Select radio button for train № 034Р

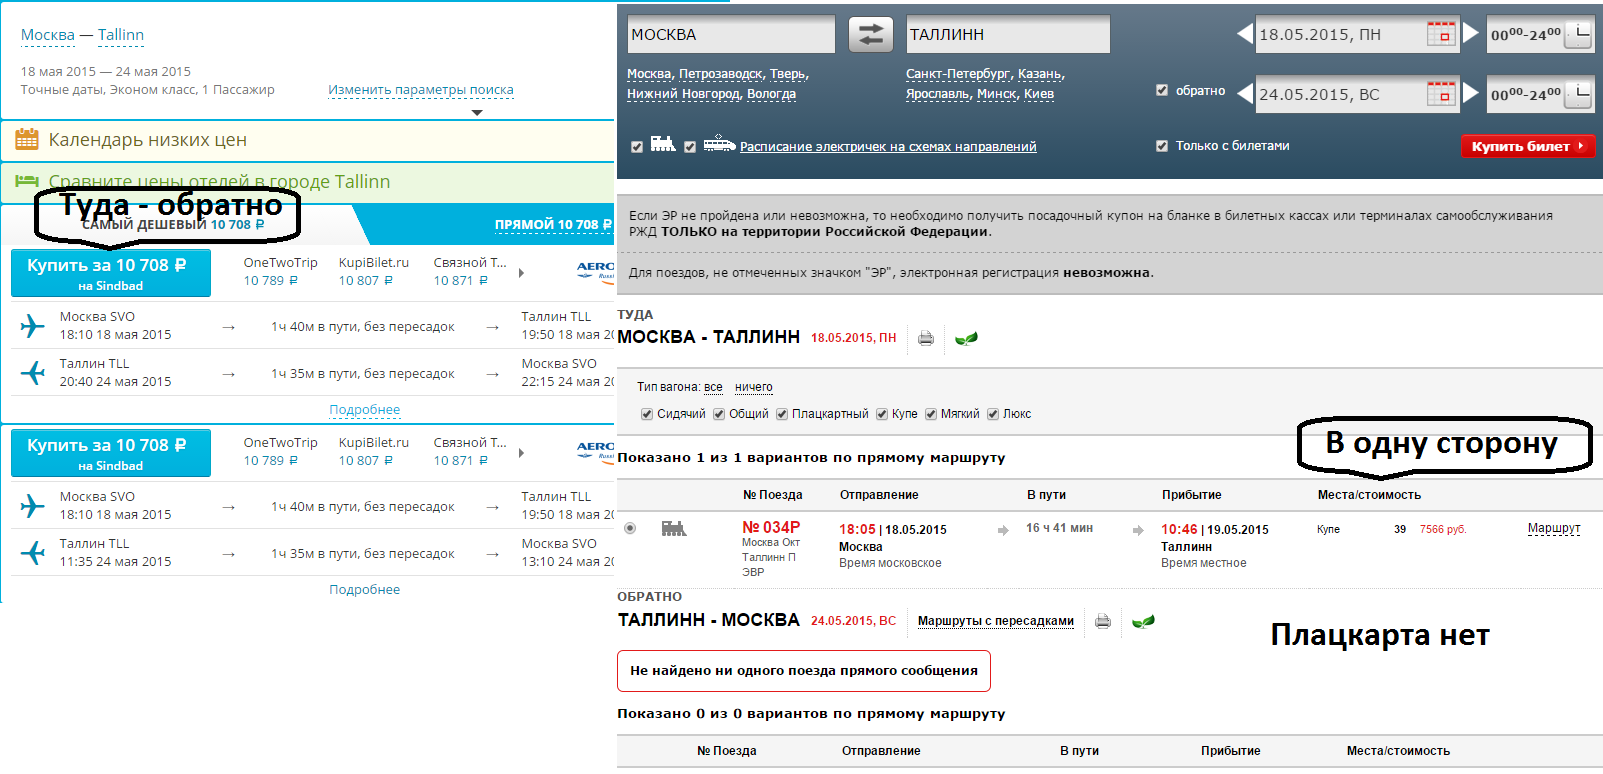630,528
